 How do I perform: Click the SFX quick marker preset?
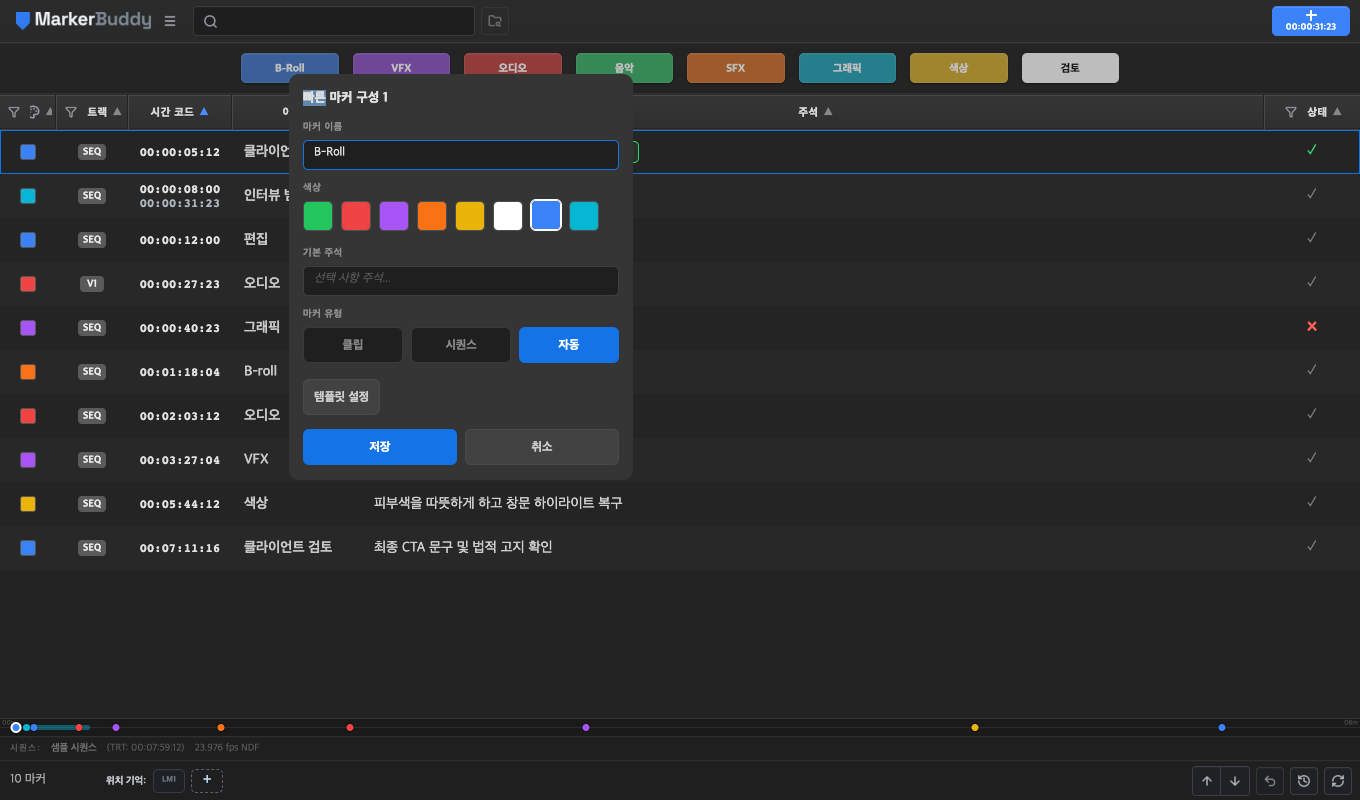click(x=736, y=68)
